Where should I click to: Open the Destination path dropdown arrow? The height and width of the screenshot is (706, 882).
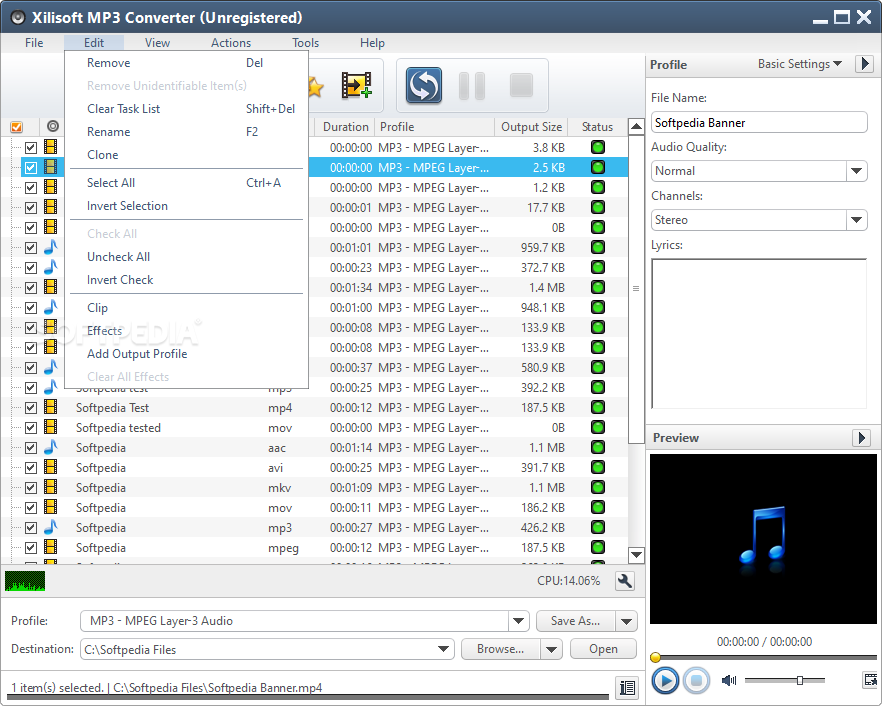point(443,649)
